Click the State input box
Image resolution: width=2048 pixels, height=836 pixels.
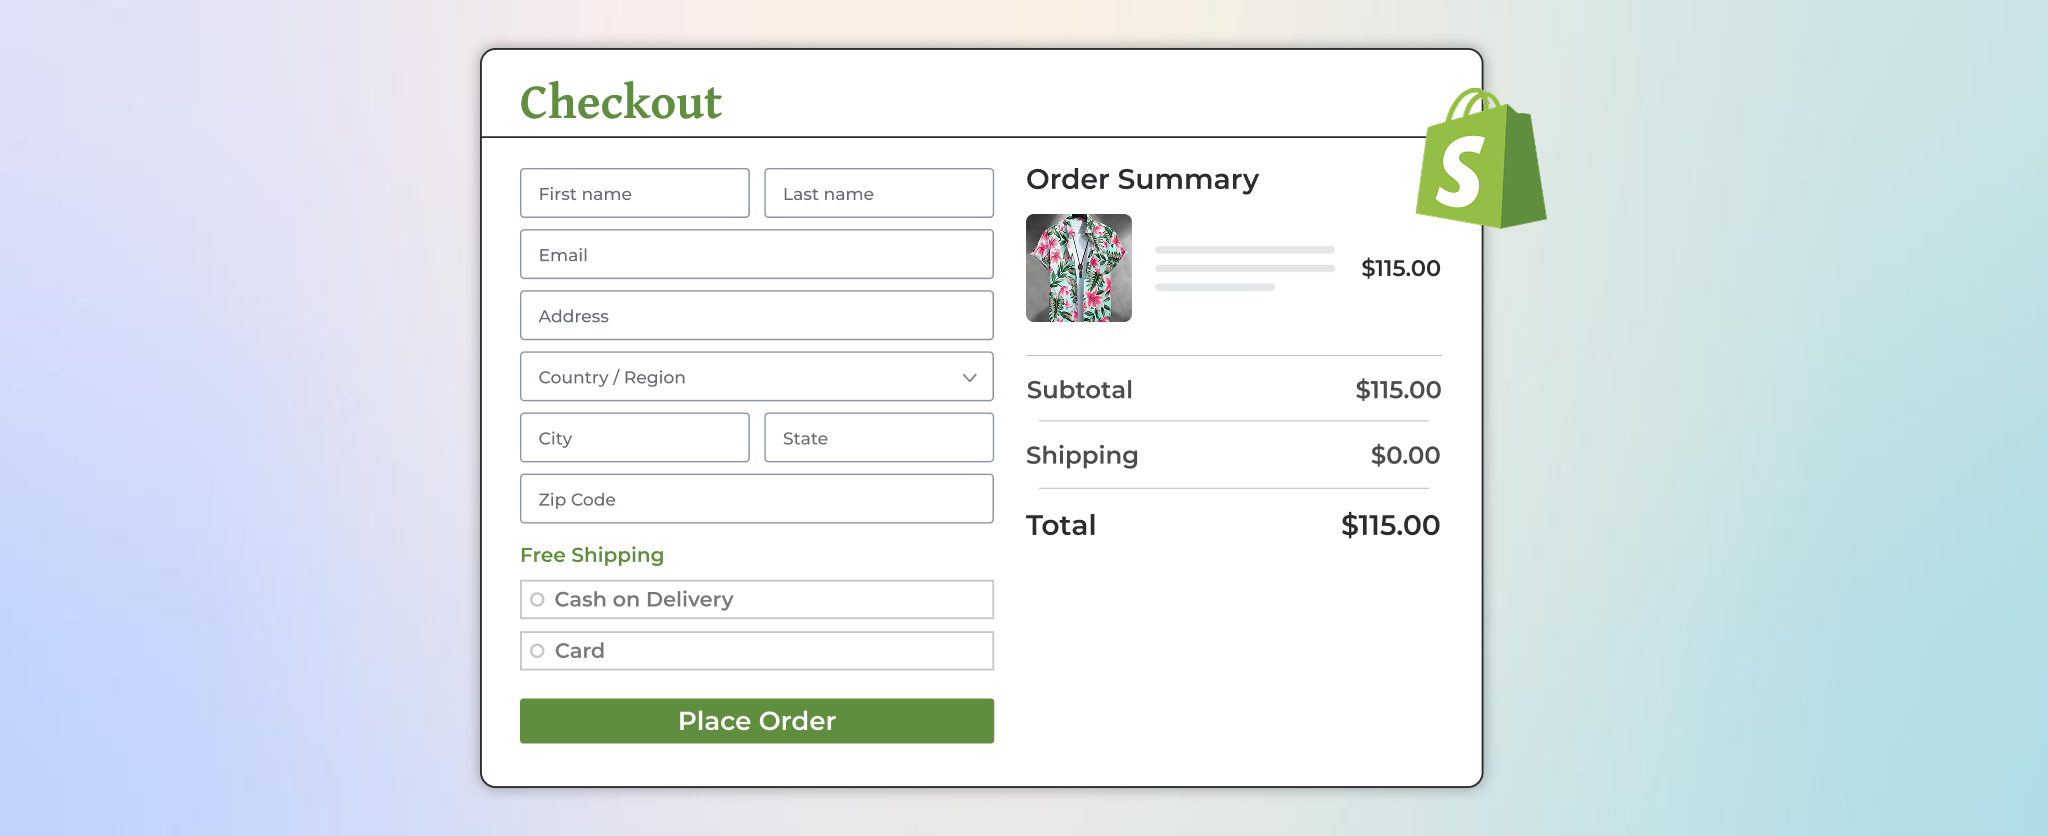(878, 438)
